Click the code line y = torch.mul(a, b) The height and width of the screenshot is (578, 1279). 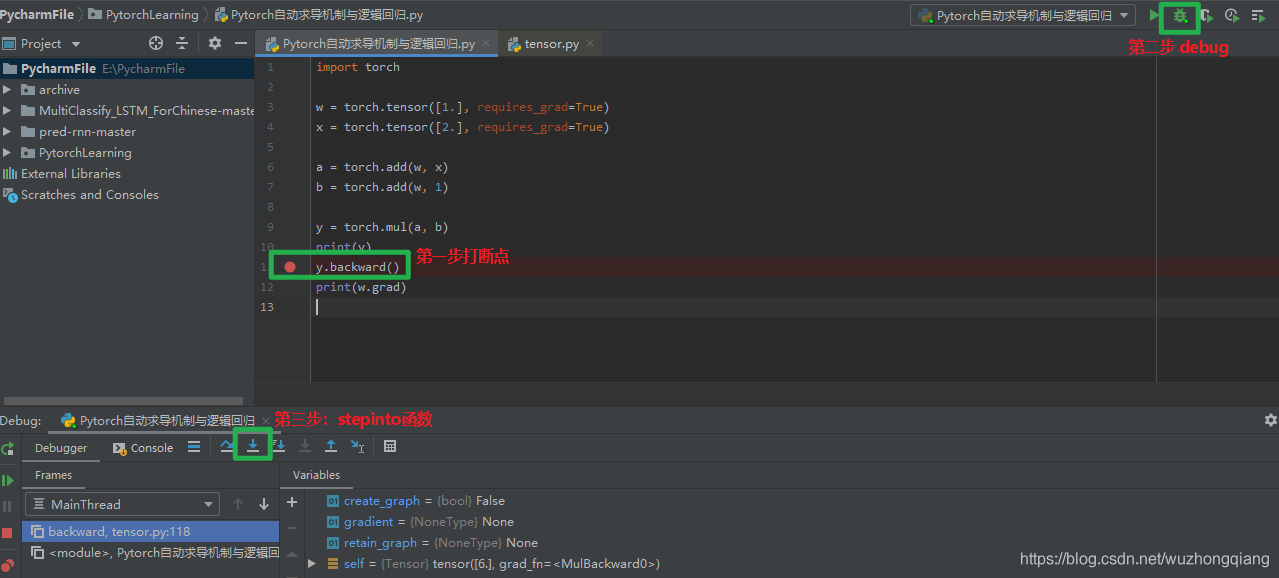[x=382, y=227]
